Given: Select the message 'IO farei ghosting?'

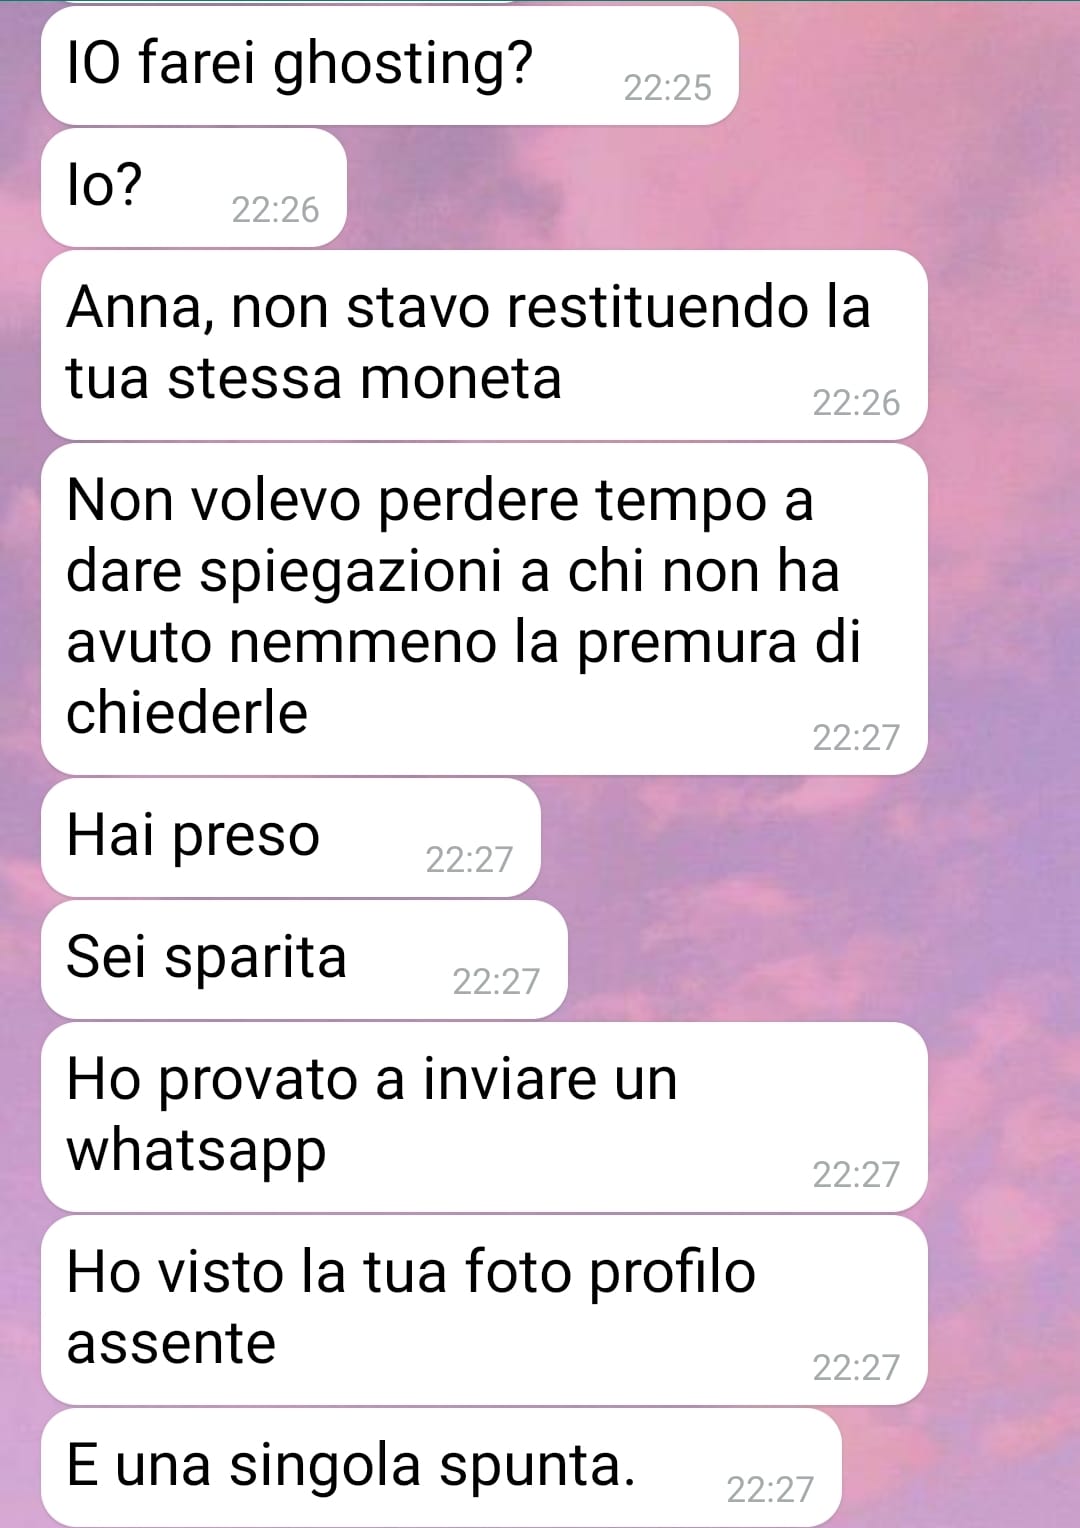Looking at the screenshot, I should 389,66.
